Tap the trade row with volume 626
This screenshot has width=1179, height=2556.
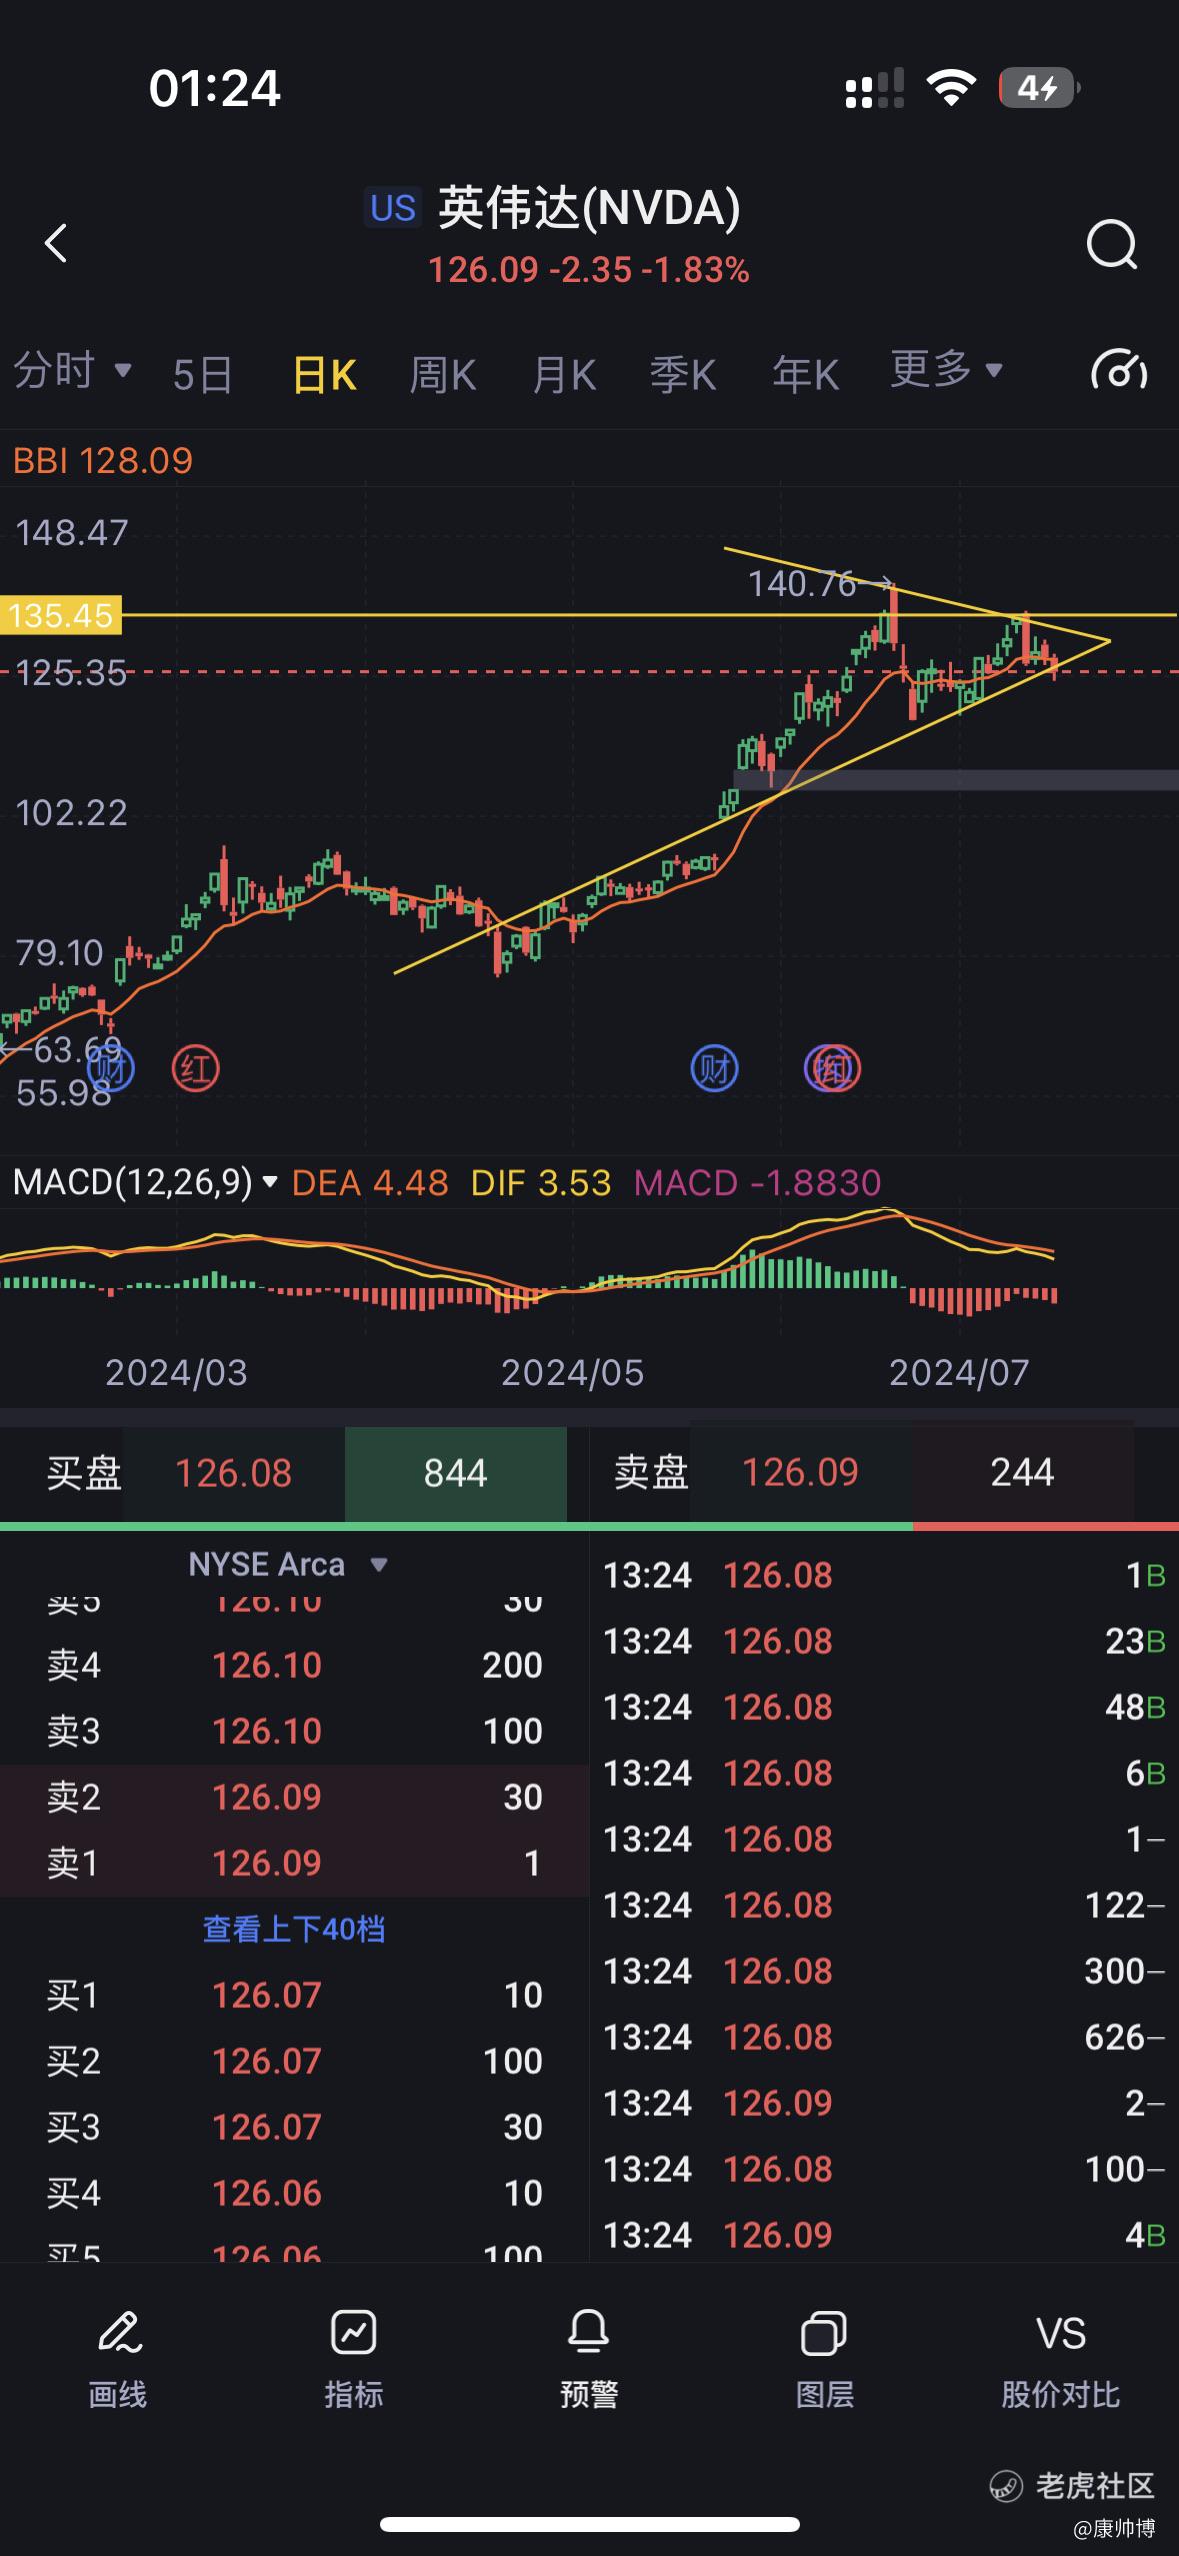884,2037
